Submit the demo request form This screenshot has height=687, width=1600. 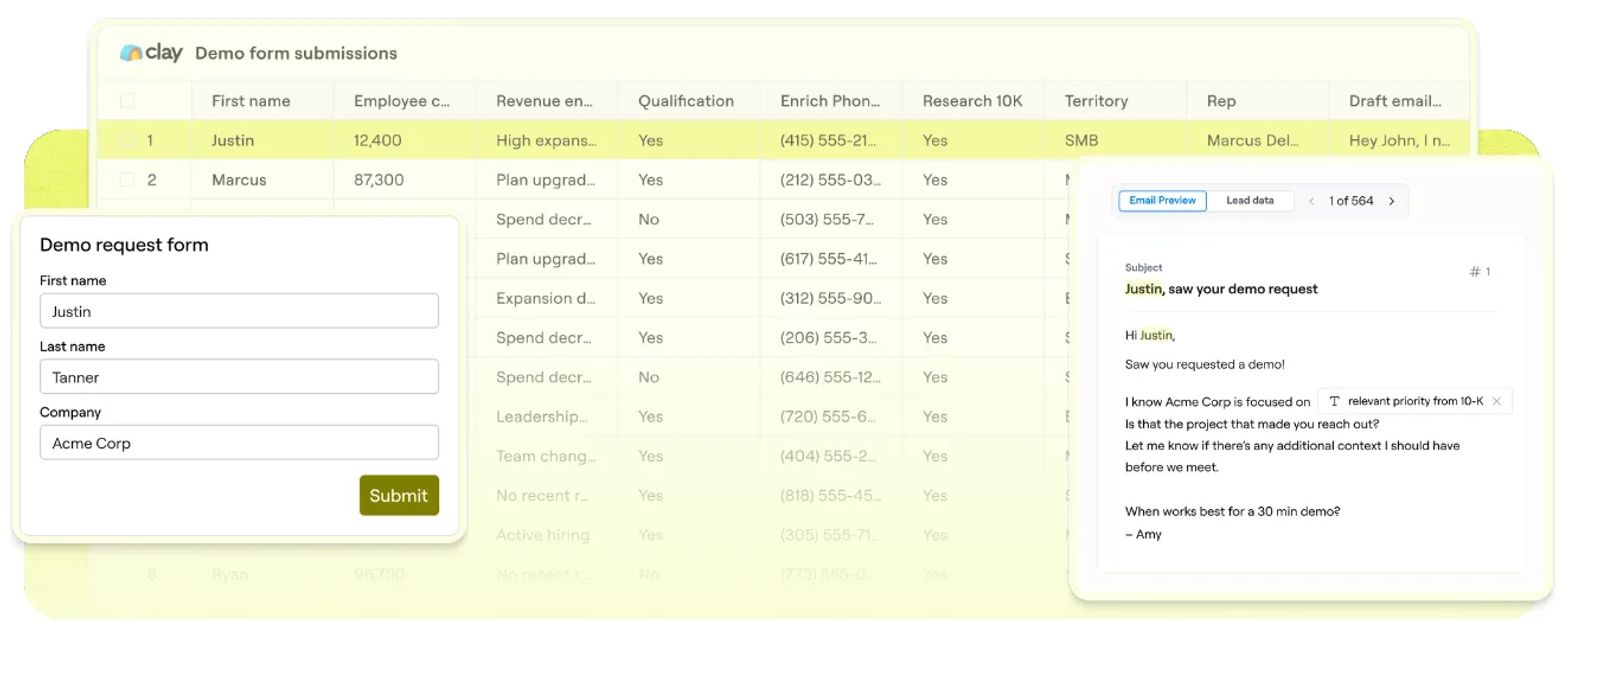point(399,495)
